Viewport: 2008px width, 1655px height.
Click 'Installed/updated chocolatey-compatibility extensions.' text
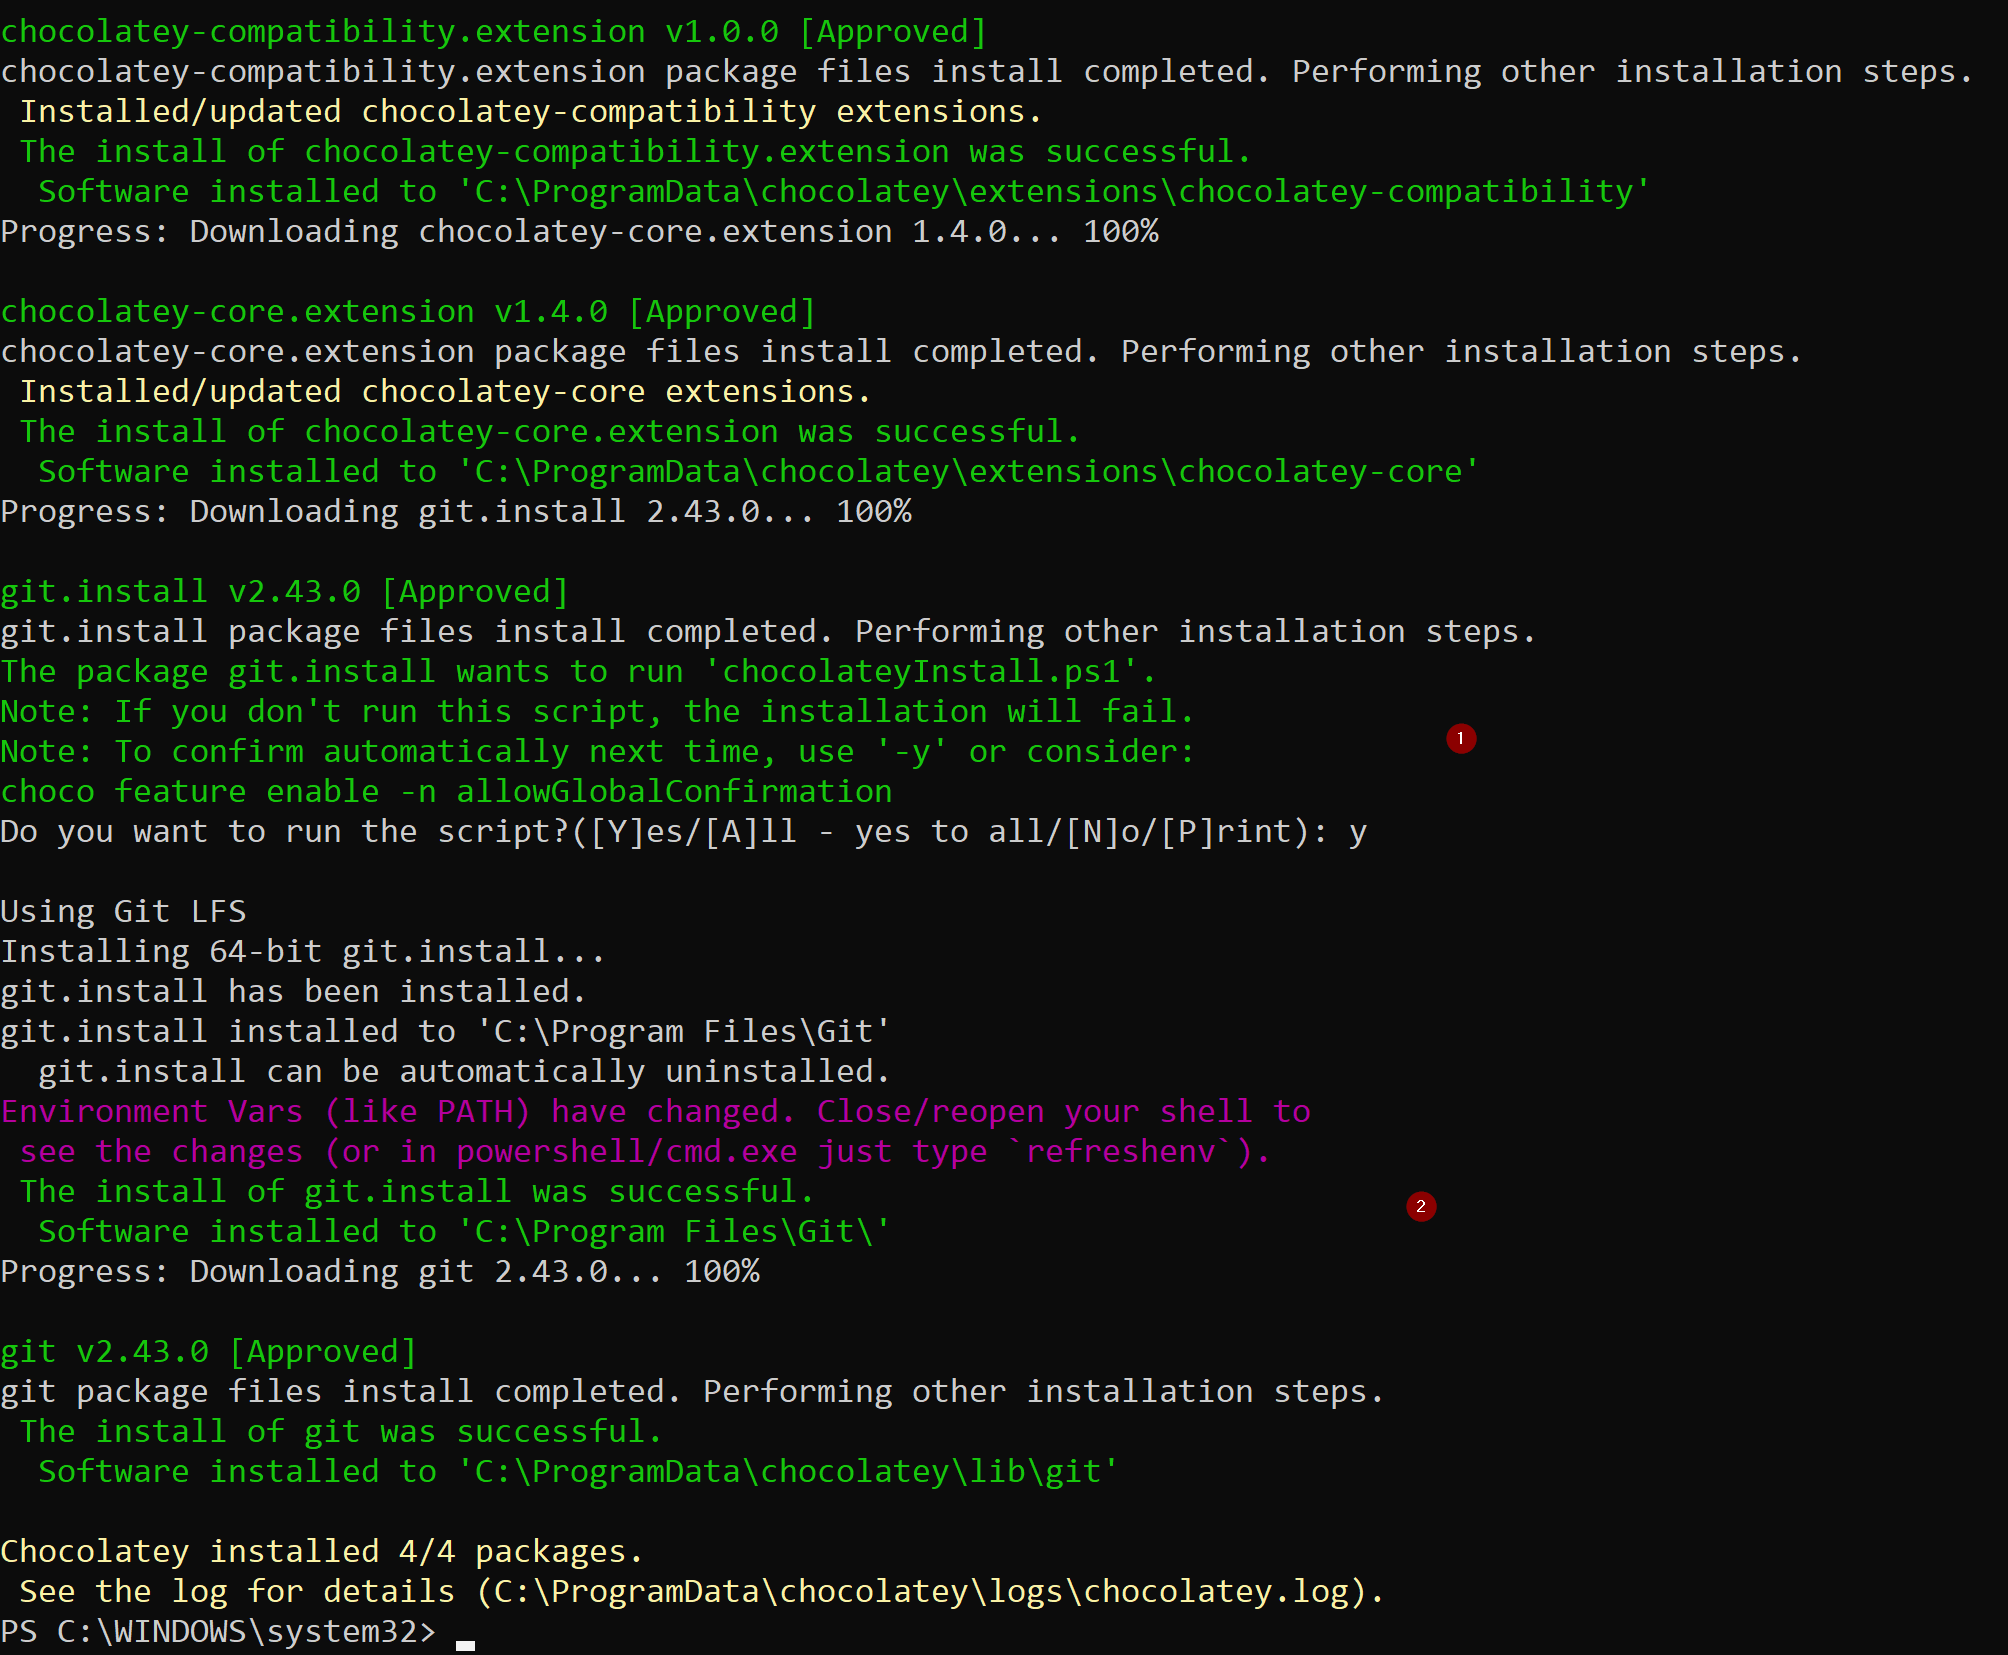click(x=531, y=112)
